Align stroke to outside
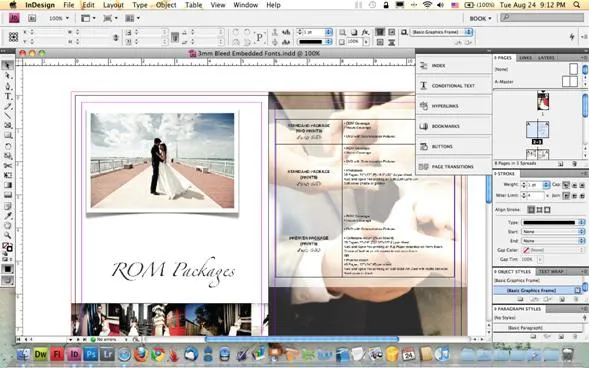Viewport: 589px width, 368px height. pyautogui.click(x=547, y=210)
